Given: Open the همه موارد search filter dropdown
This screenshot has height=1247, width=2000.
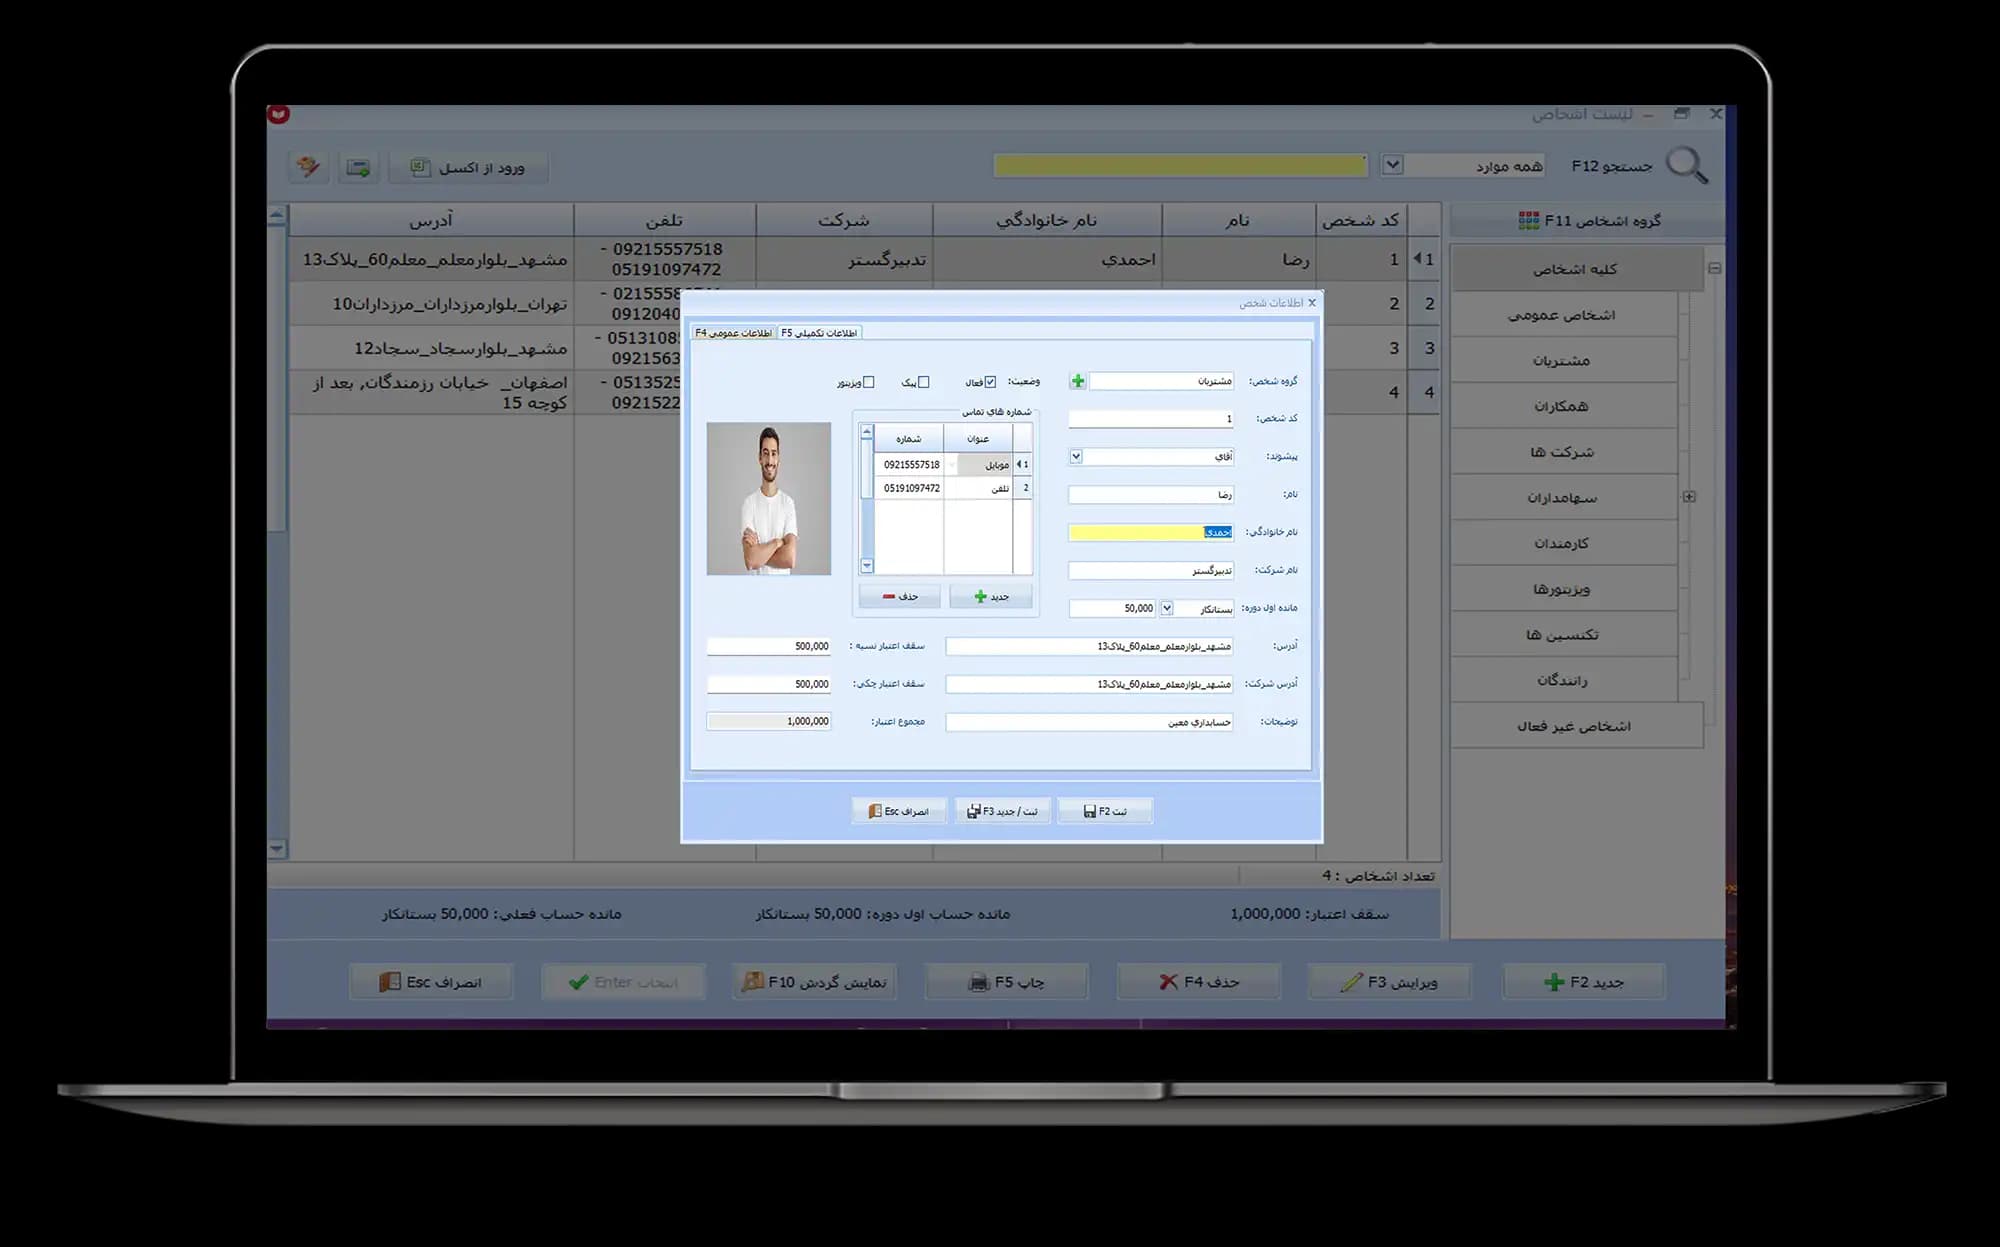Looking at the screenshot, I should [1392, 165].
